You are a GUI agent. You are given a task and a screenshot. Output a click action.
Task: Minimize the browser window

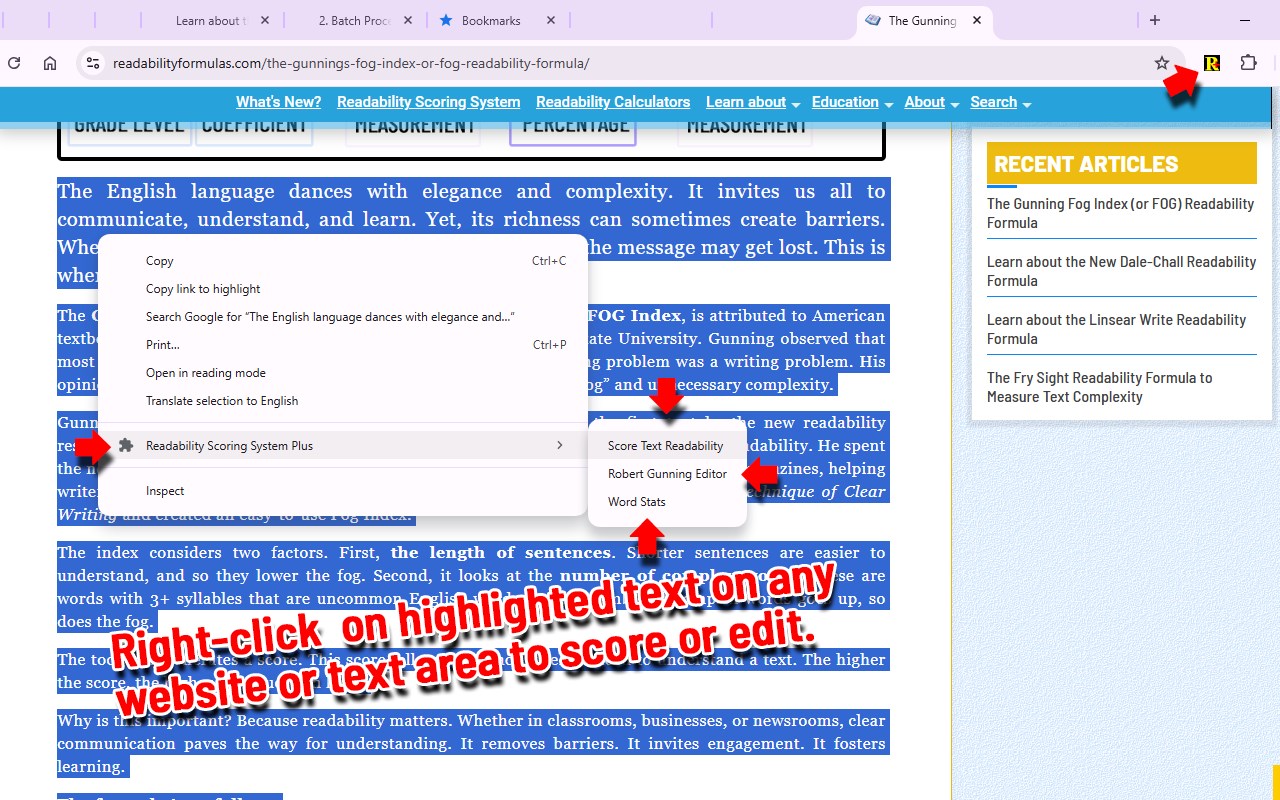[x=1245, y=20]
